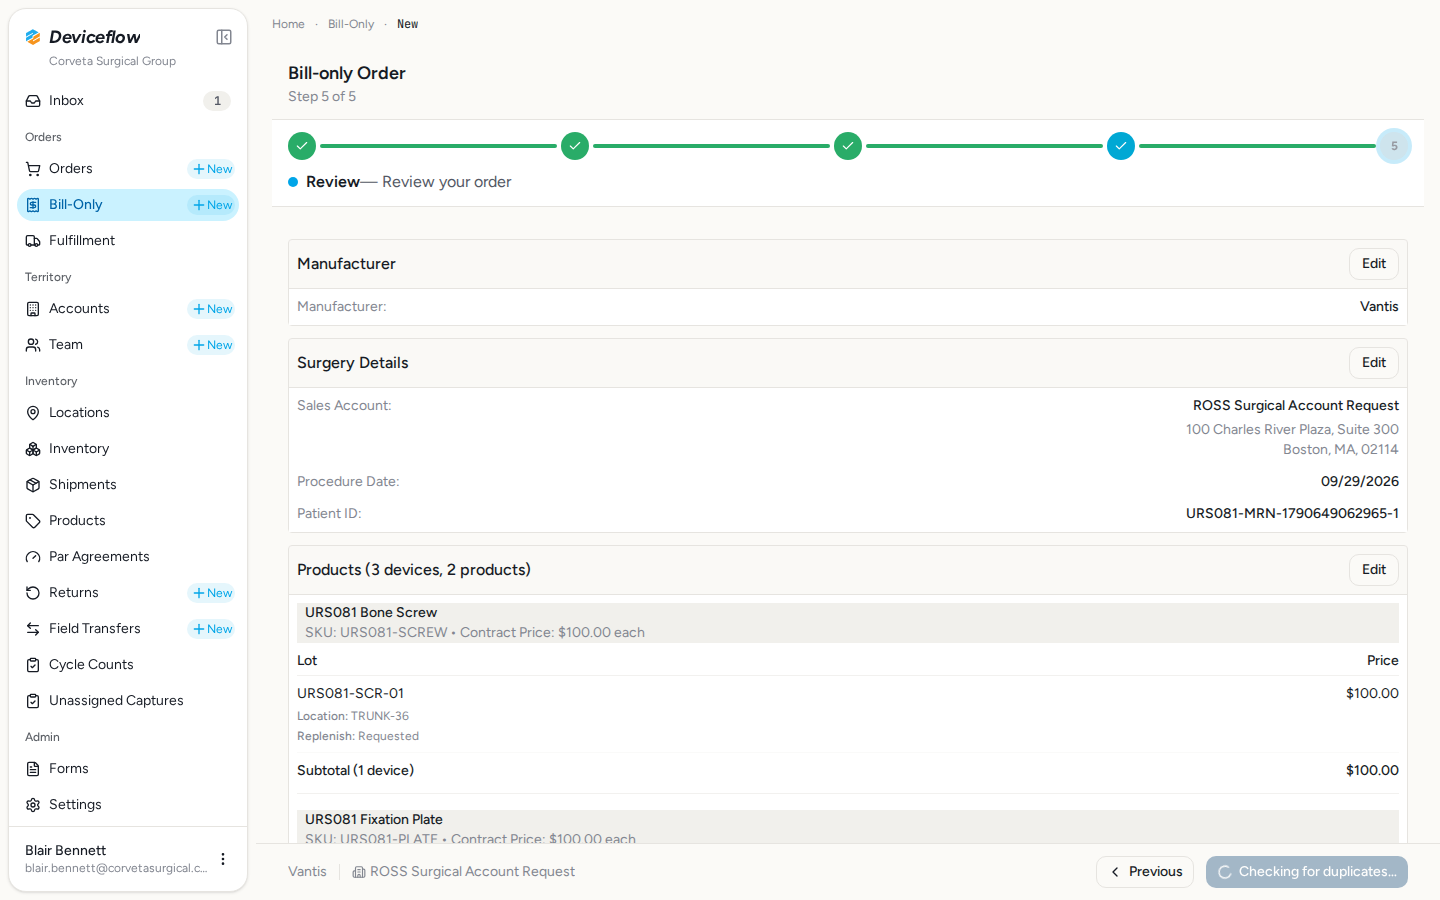Viewport: 1440px width, 900px height.
Task: Click the lot number URS081-SCR-01
Action: (351, 693)
